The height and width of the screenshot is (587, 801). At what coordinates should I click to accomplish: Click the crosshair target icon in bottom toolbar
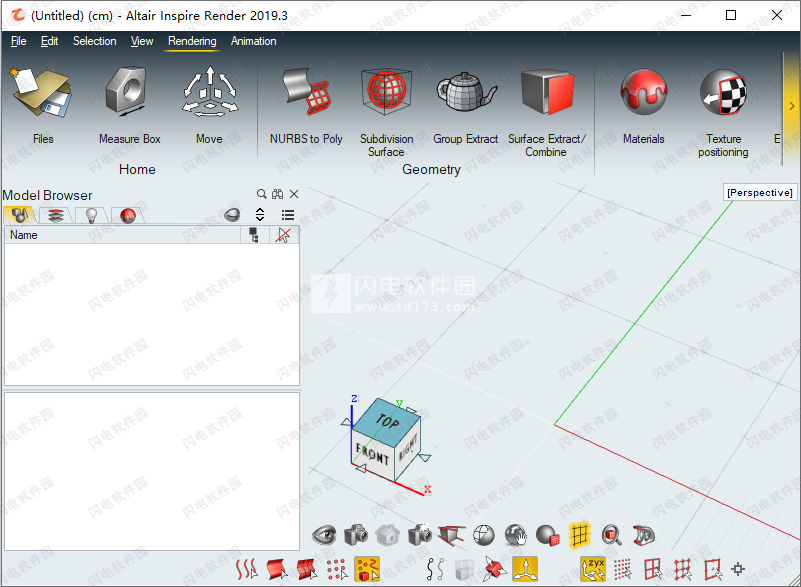738,569
